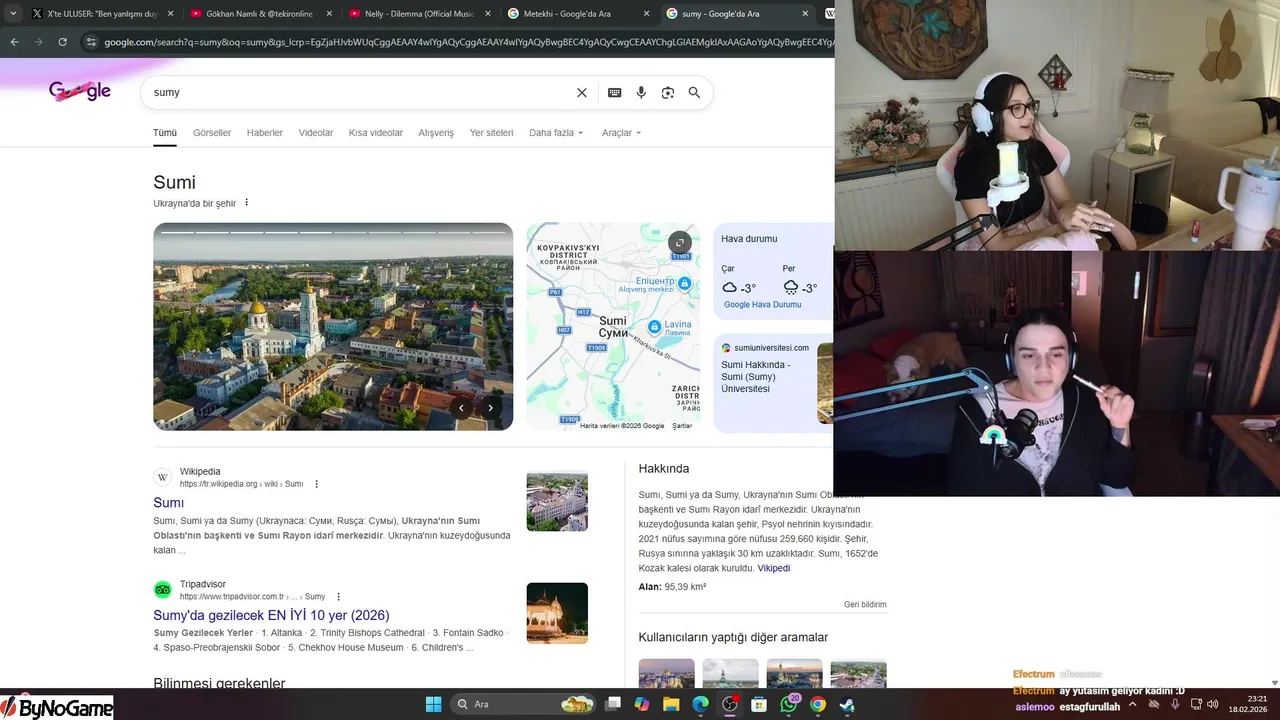This screenshot has height=720, width=1280.
Task: Click inside the sumy search input
Action: click(360, 92)
